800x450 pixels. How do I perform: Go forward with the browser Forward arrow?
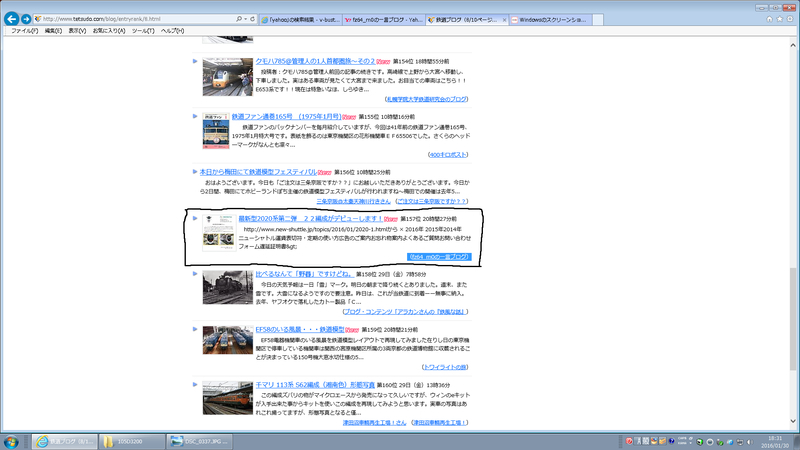pyautogui.click(x=26, y=19)
